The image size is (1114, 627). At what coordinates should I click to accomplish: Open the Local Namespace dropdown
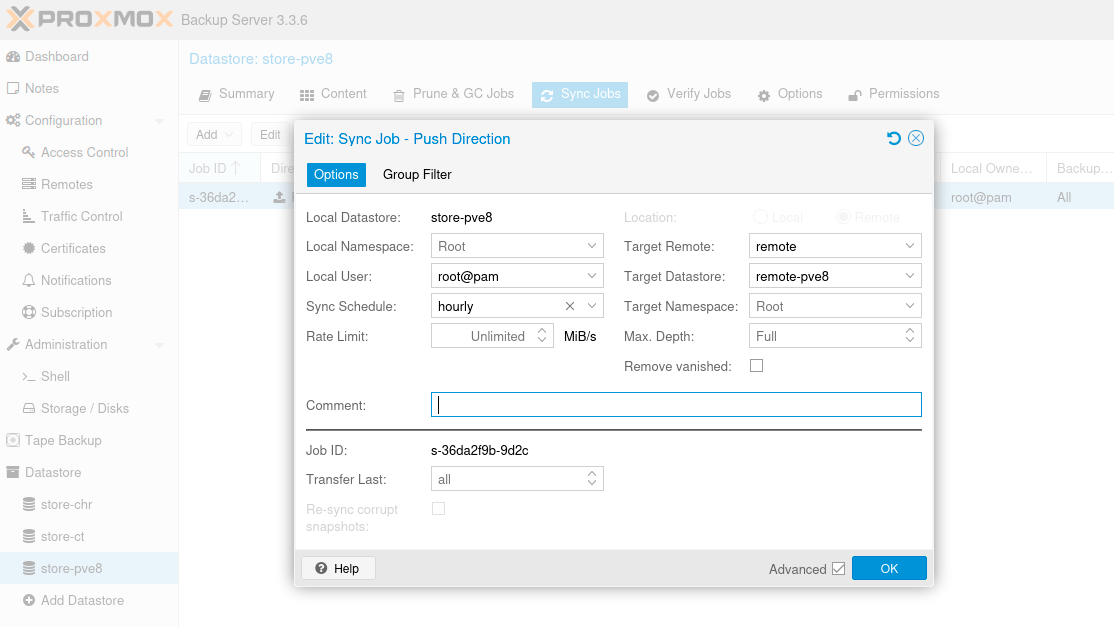[592, 246]
